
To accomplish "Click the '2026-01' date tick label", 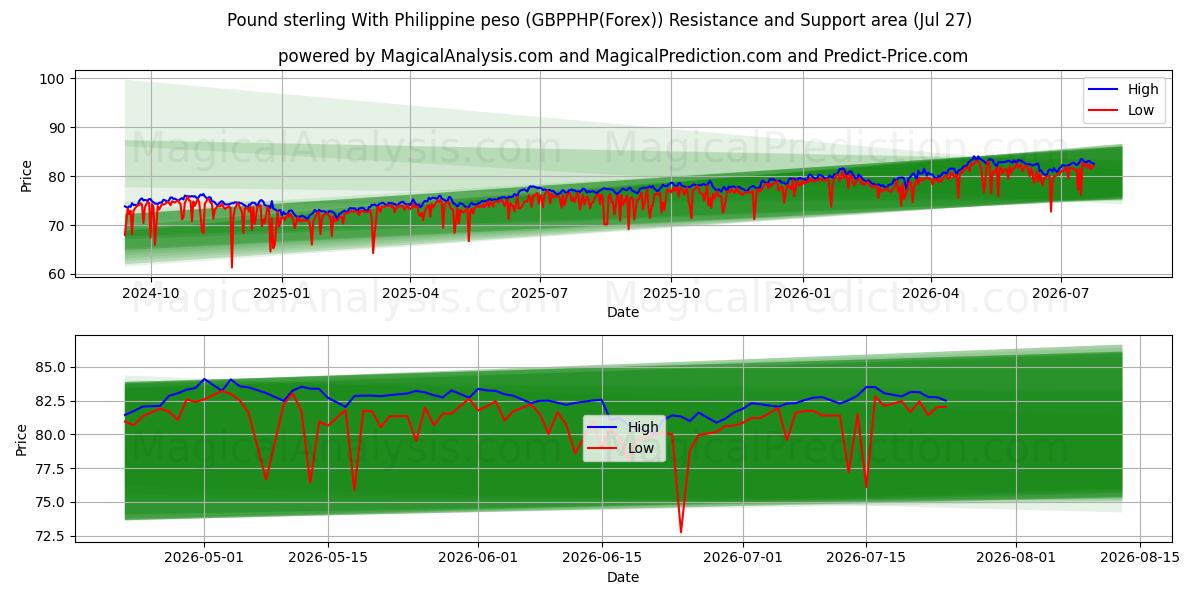I will pyautogui.click(x=802, y=294).
